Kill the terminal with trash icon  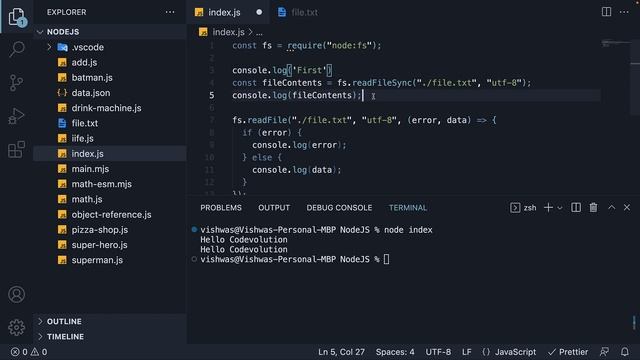pos(593,208)
